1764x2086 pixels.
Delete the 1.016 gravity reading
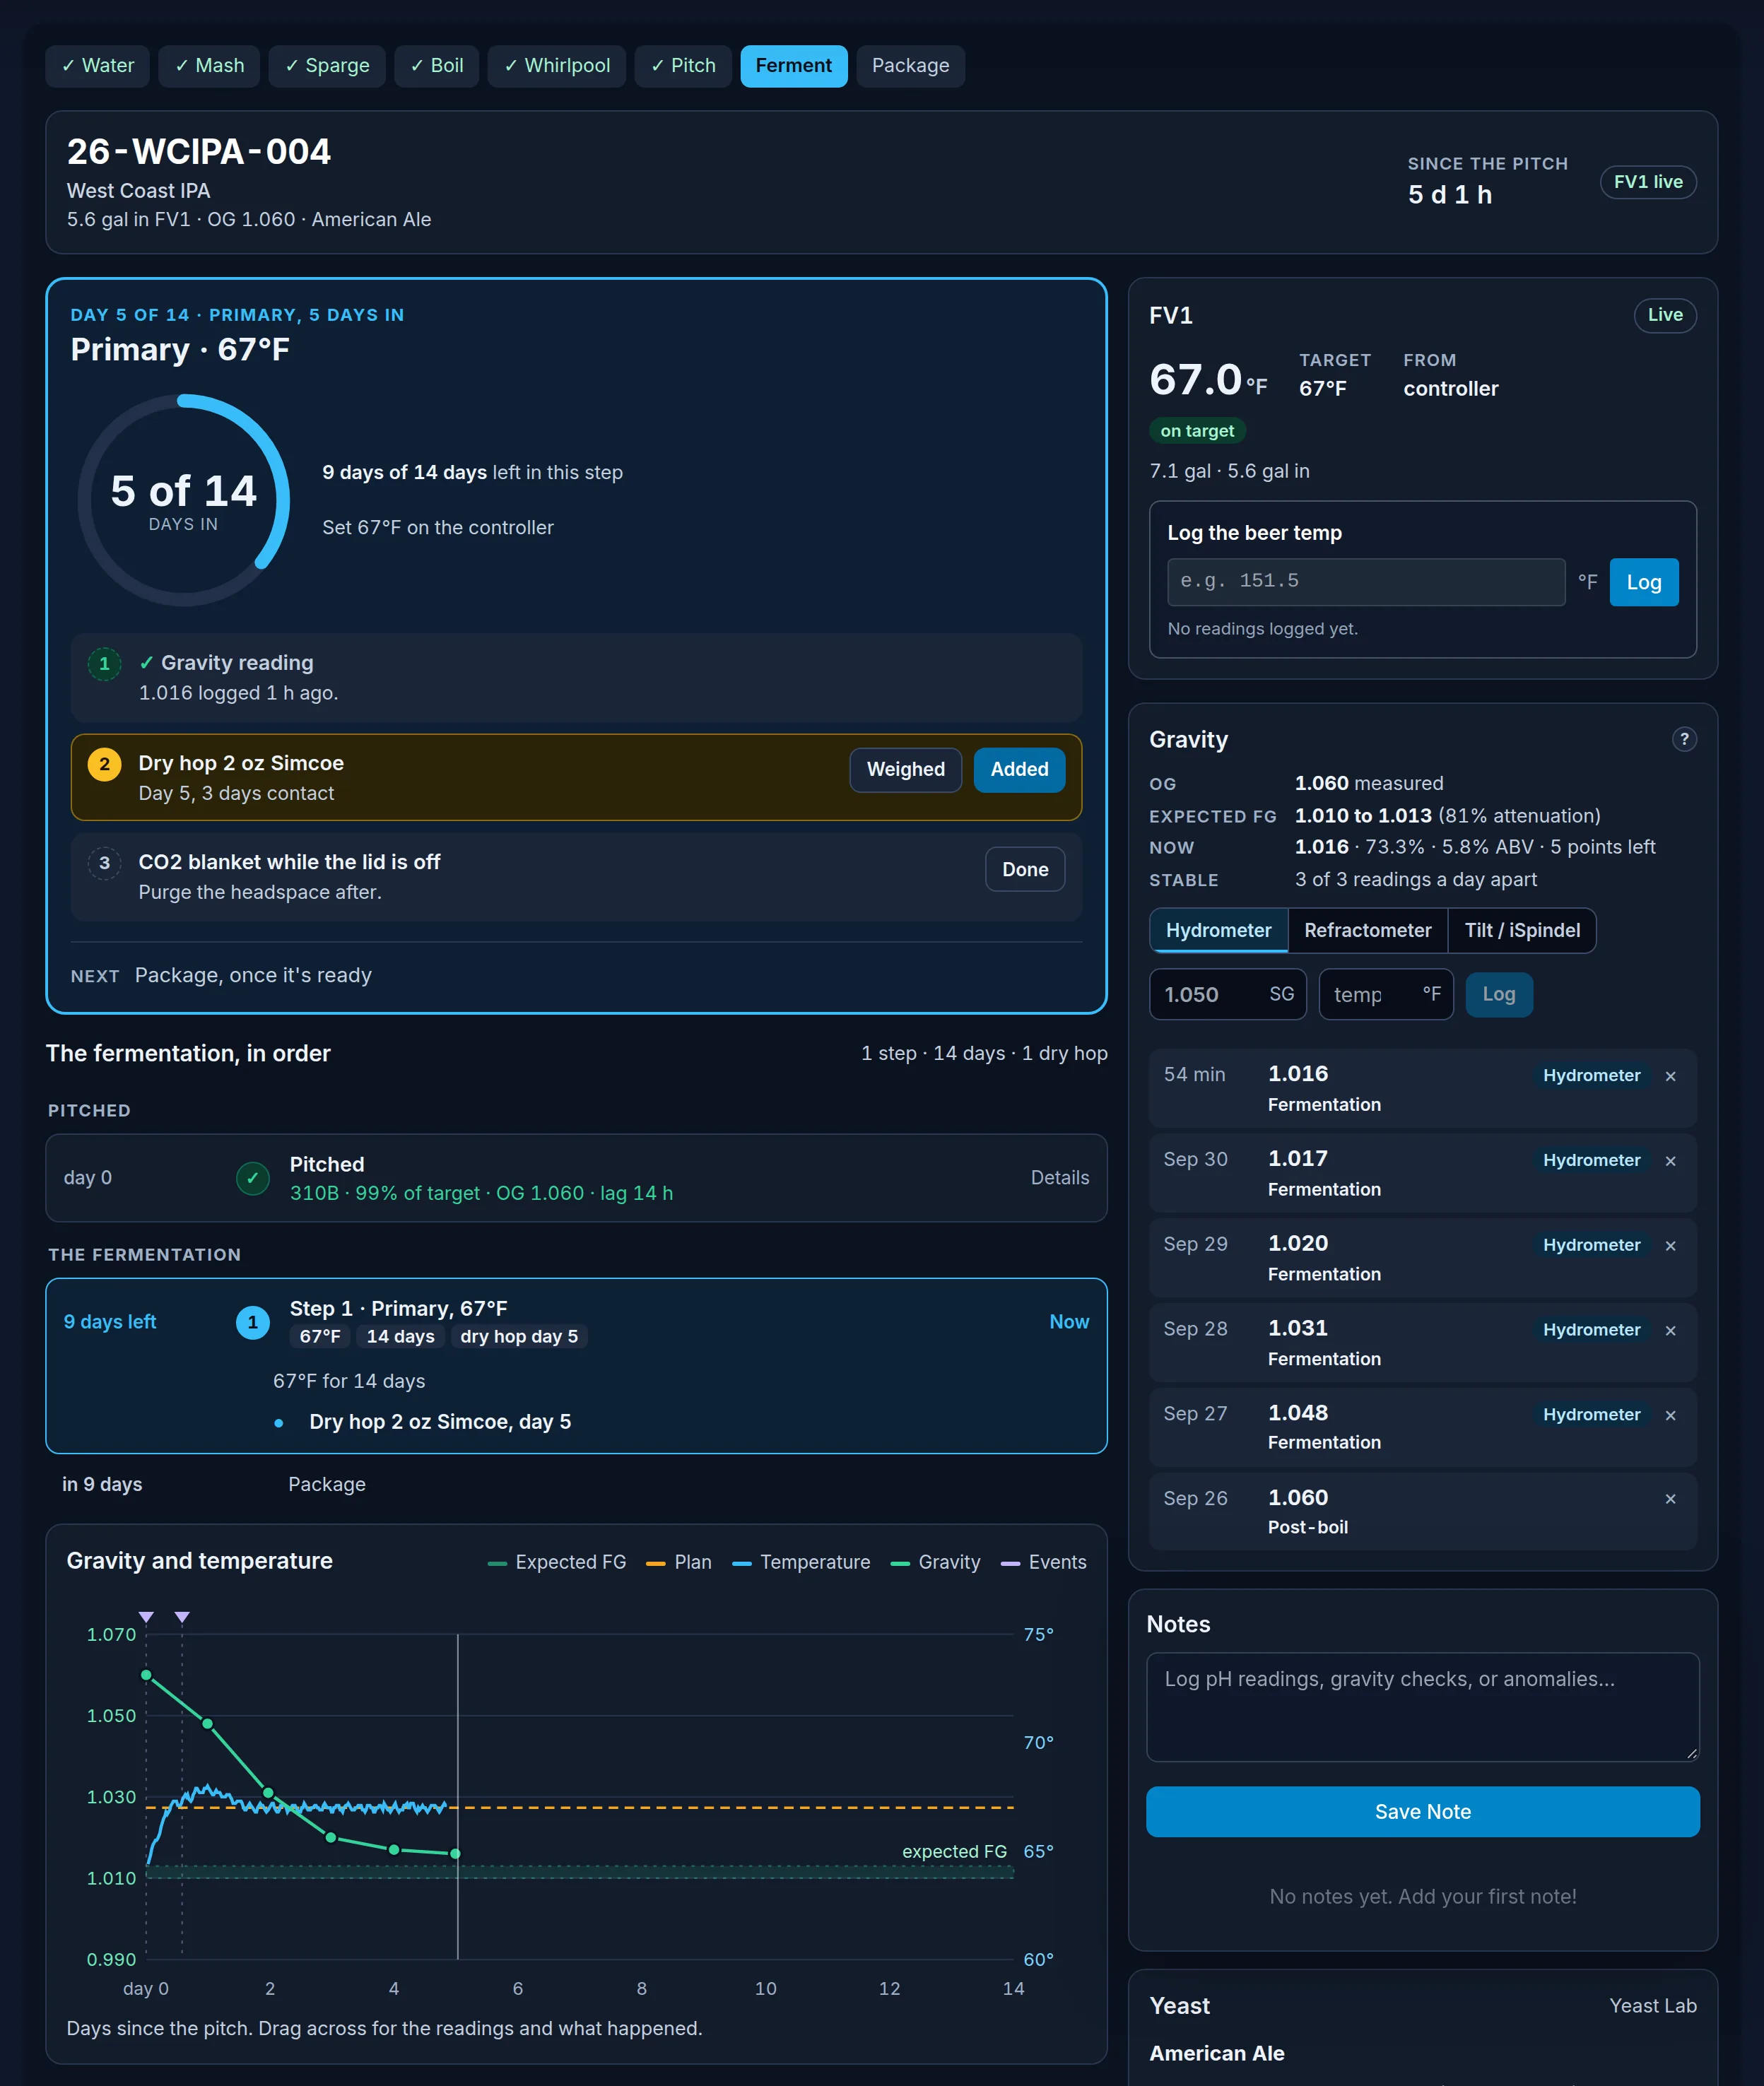tap(1670, 1076)
